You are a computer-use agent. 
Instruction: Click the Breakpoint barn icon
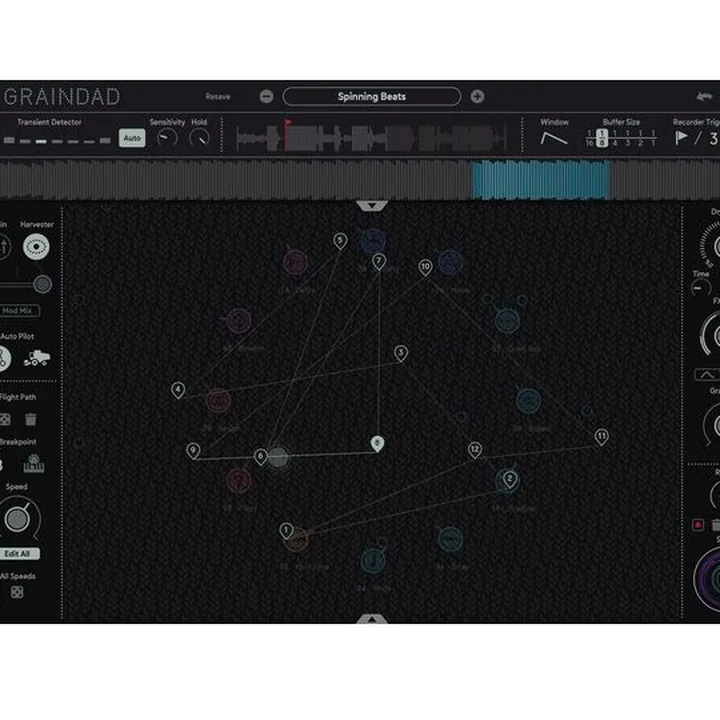pos(34,464)
